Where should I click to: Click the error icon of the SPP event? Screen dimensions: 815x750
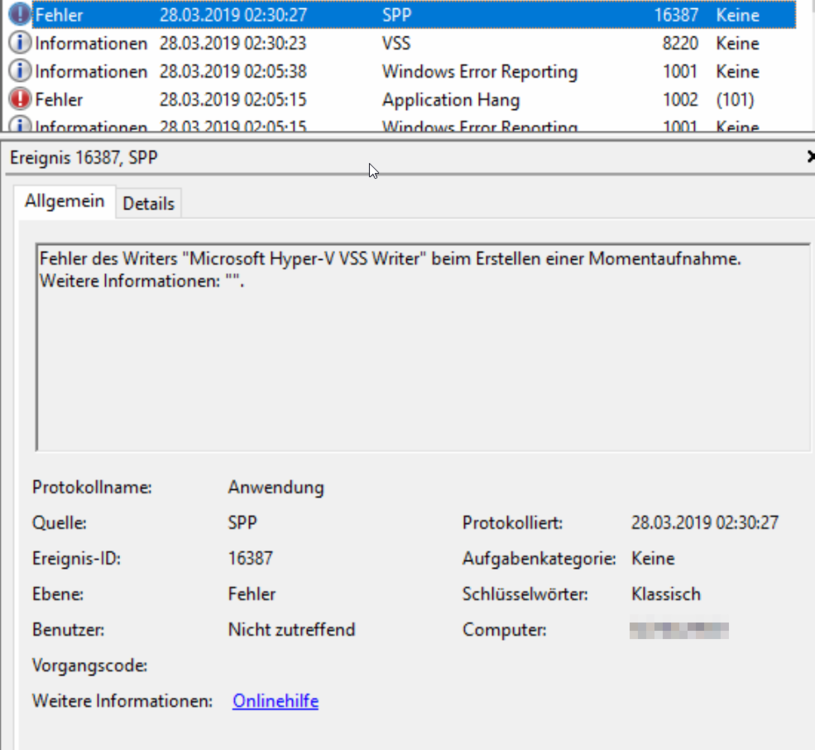tap(19, 15)
